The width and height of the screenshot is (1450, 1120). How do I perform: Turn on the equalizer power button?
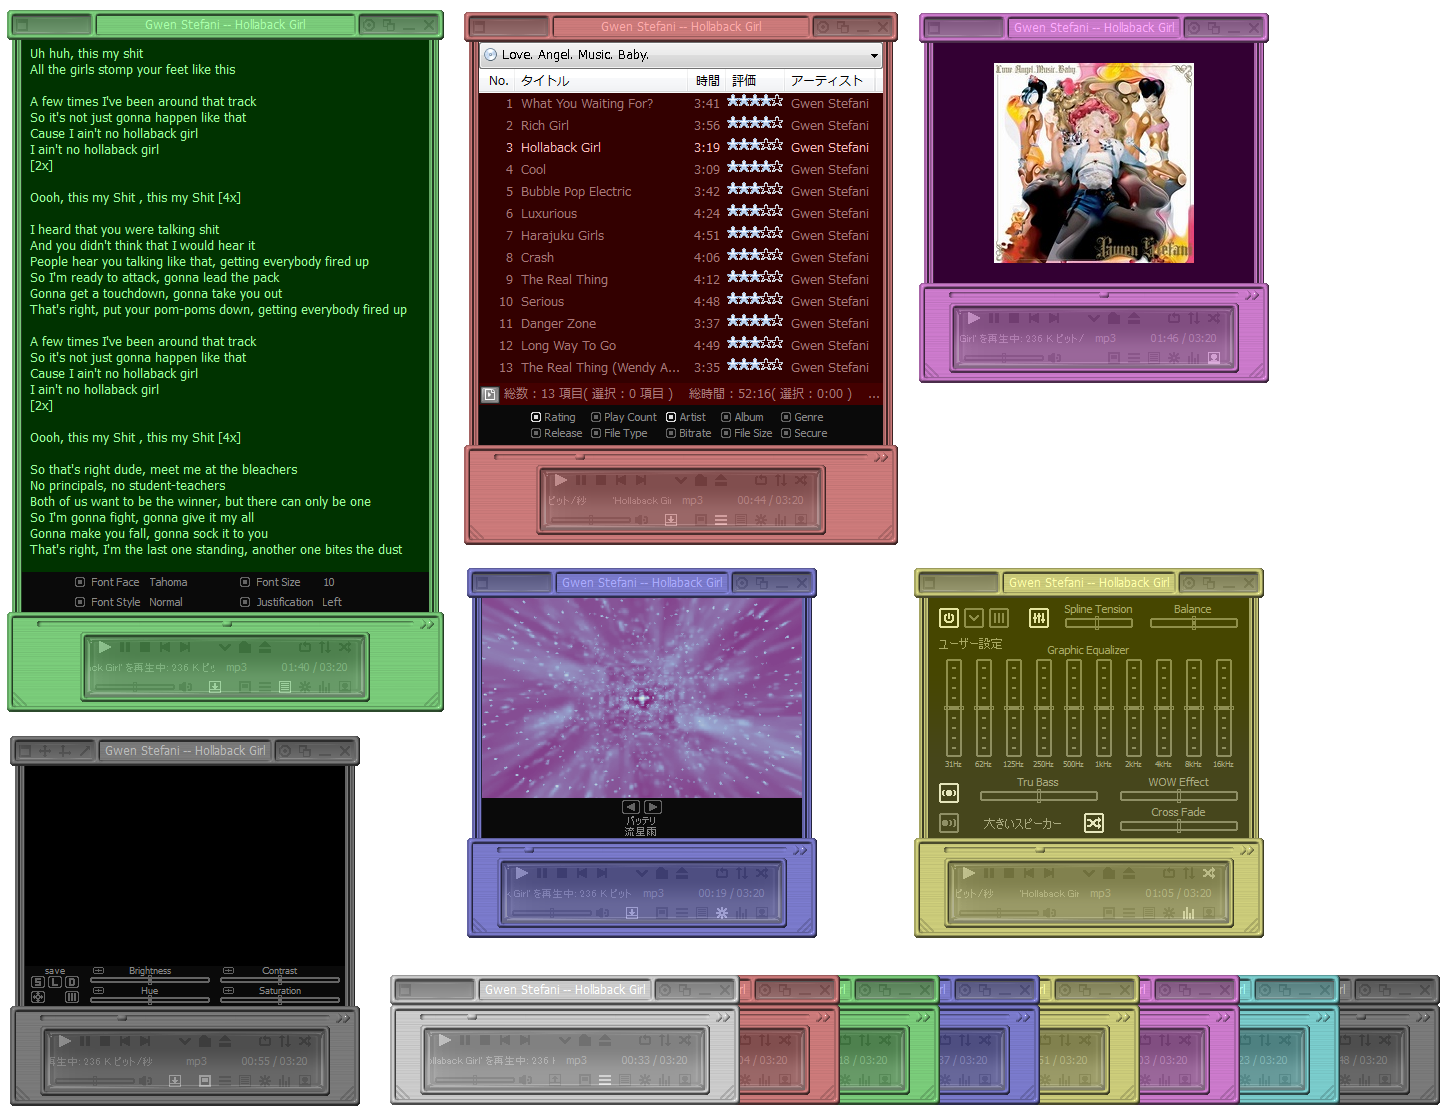tap(949, 618)
